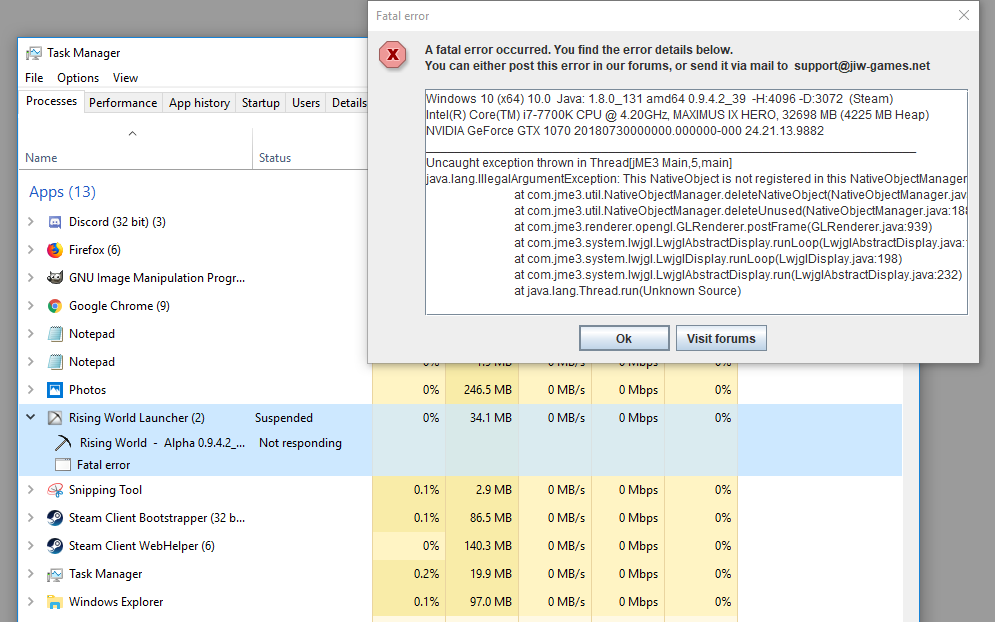The width and height of the screenshot is (995, 622).
Task: Expand the Steam Client WebHelper group
Action: point(31,546)
